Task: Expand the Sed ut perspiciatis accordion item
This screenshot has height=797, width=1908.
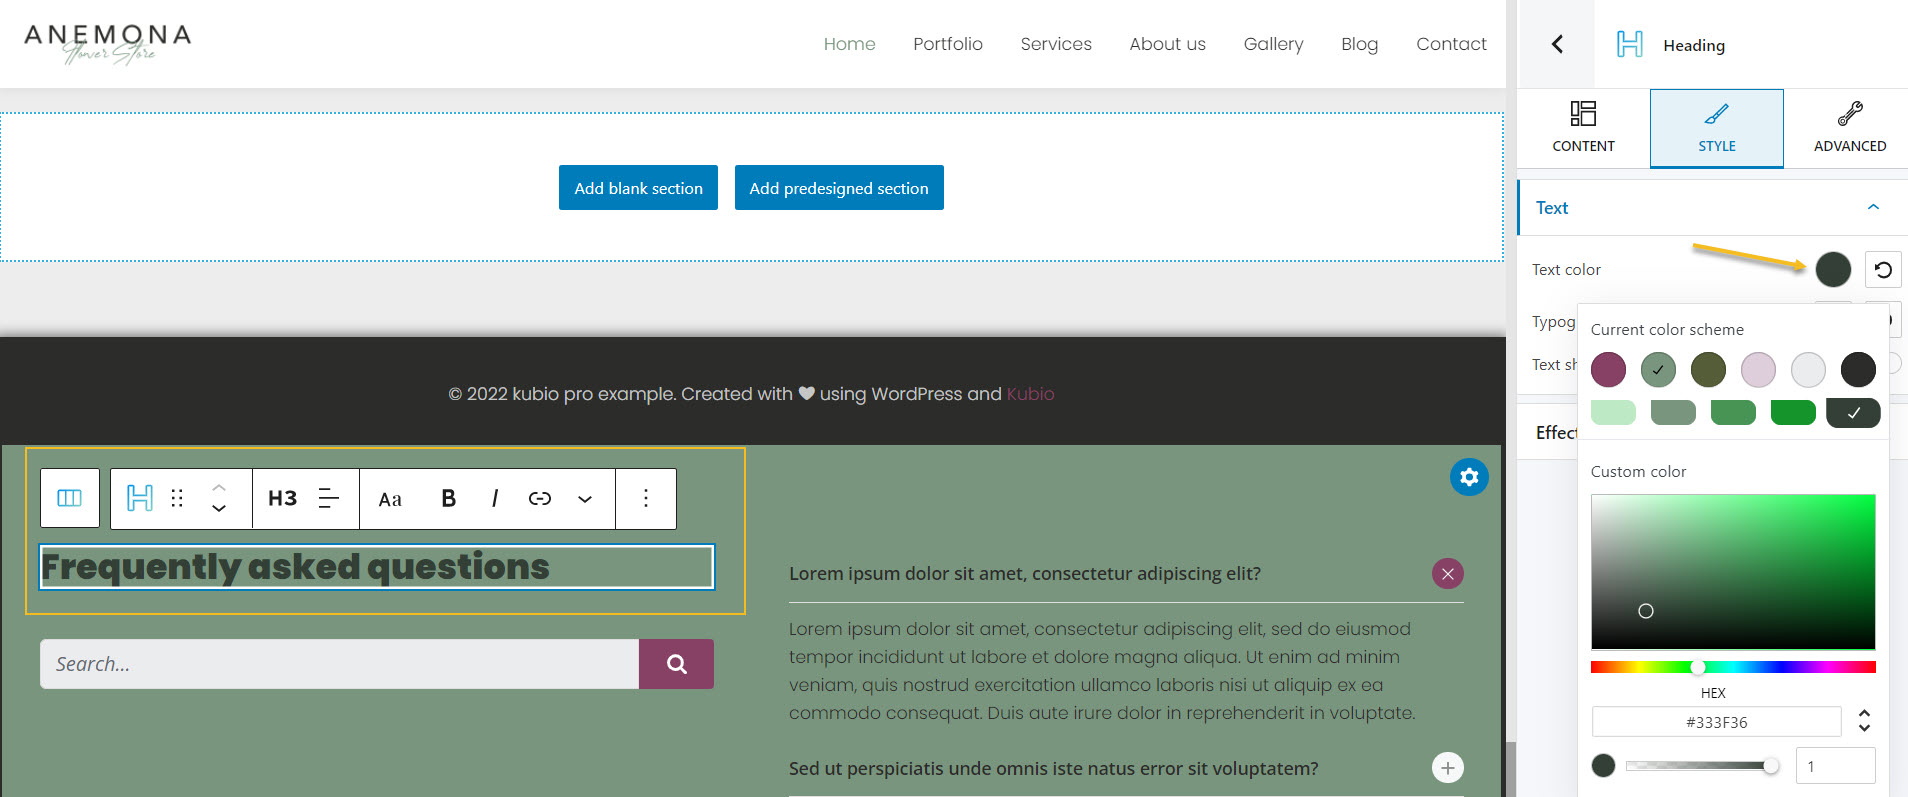Action: 1447,768
